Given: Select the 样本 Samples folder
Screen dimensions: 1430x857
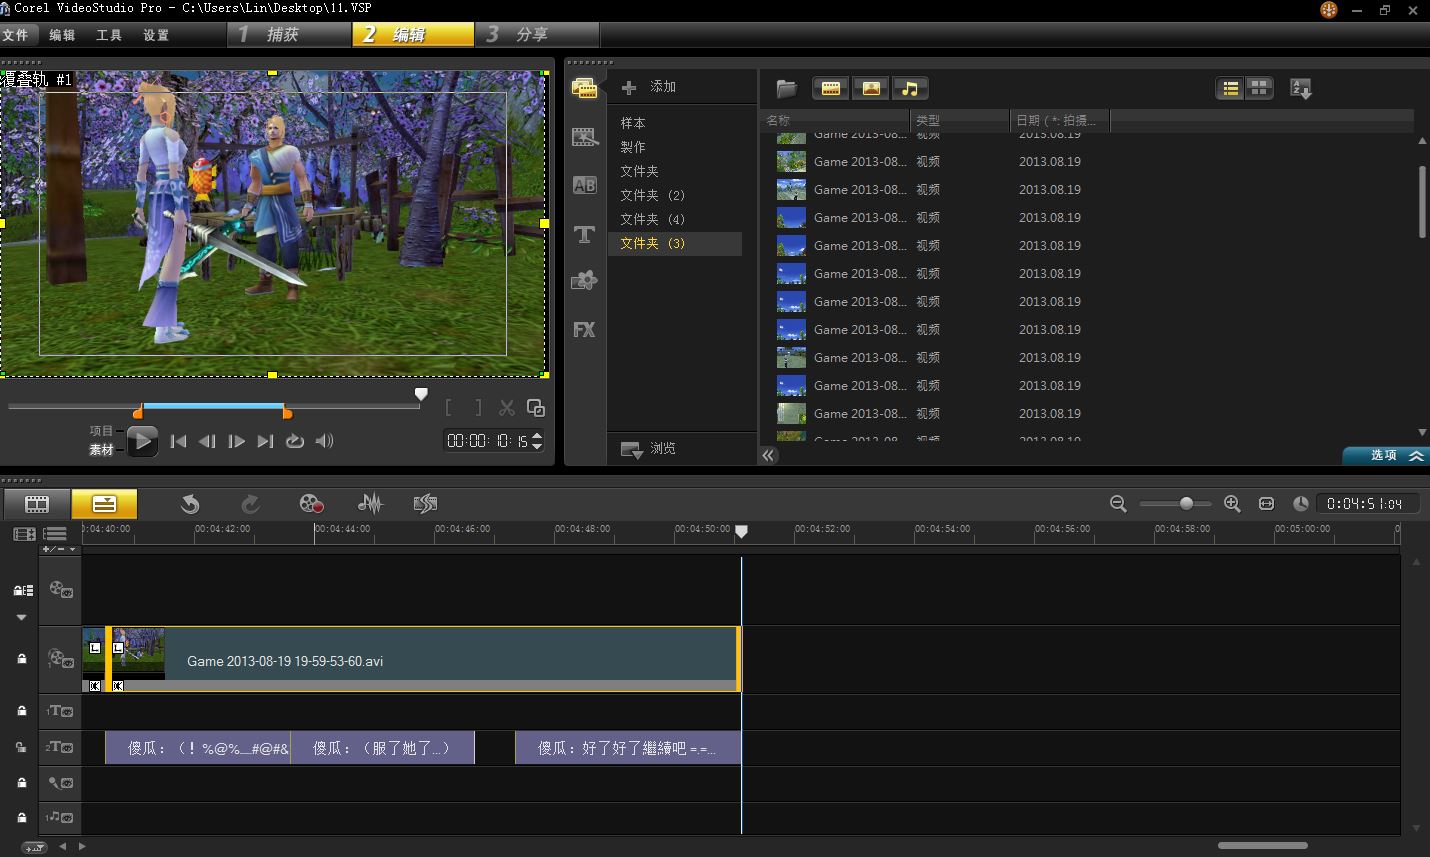Looking at the screenshot, I should 633,123.
